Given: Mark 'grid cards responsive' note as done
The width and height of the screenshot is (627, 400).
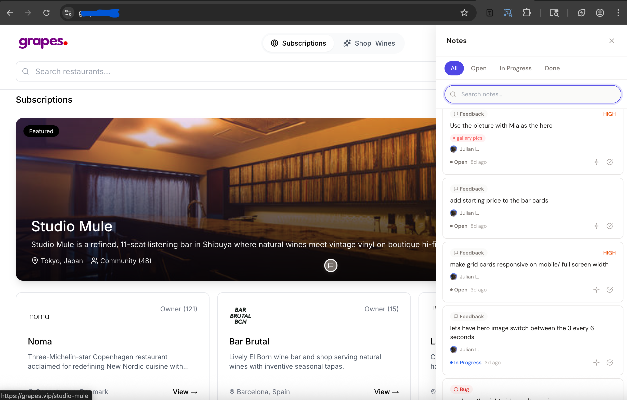Looking at the screenshot, I should 610,290.
